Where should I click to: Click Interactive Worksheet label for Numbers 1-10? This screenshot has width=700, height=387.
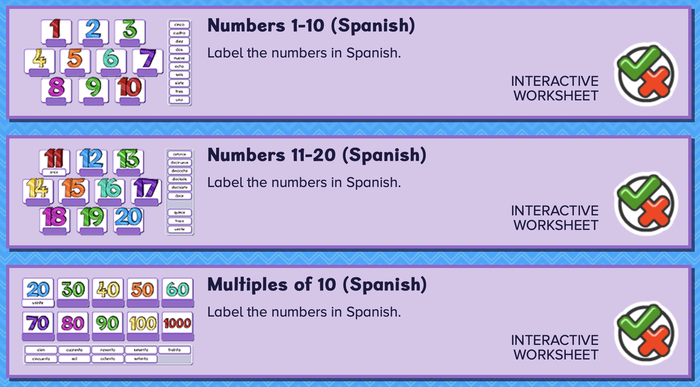pos(555,88)
